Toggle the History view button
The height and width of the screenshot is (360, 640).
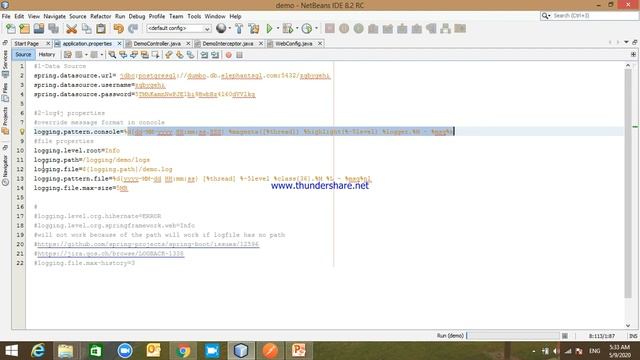[47, 54]
